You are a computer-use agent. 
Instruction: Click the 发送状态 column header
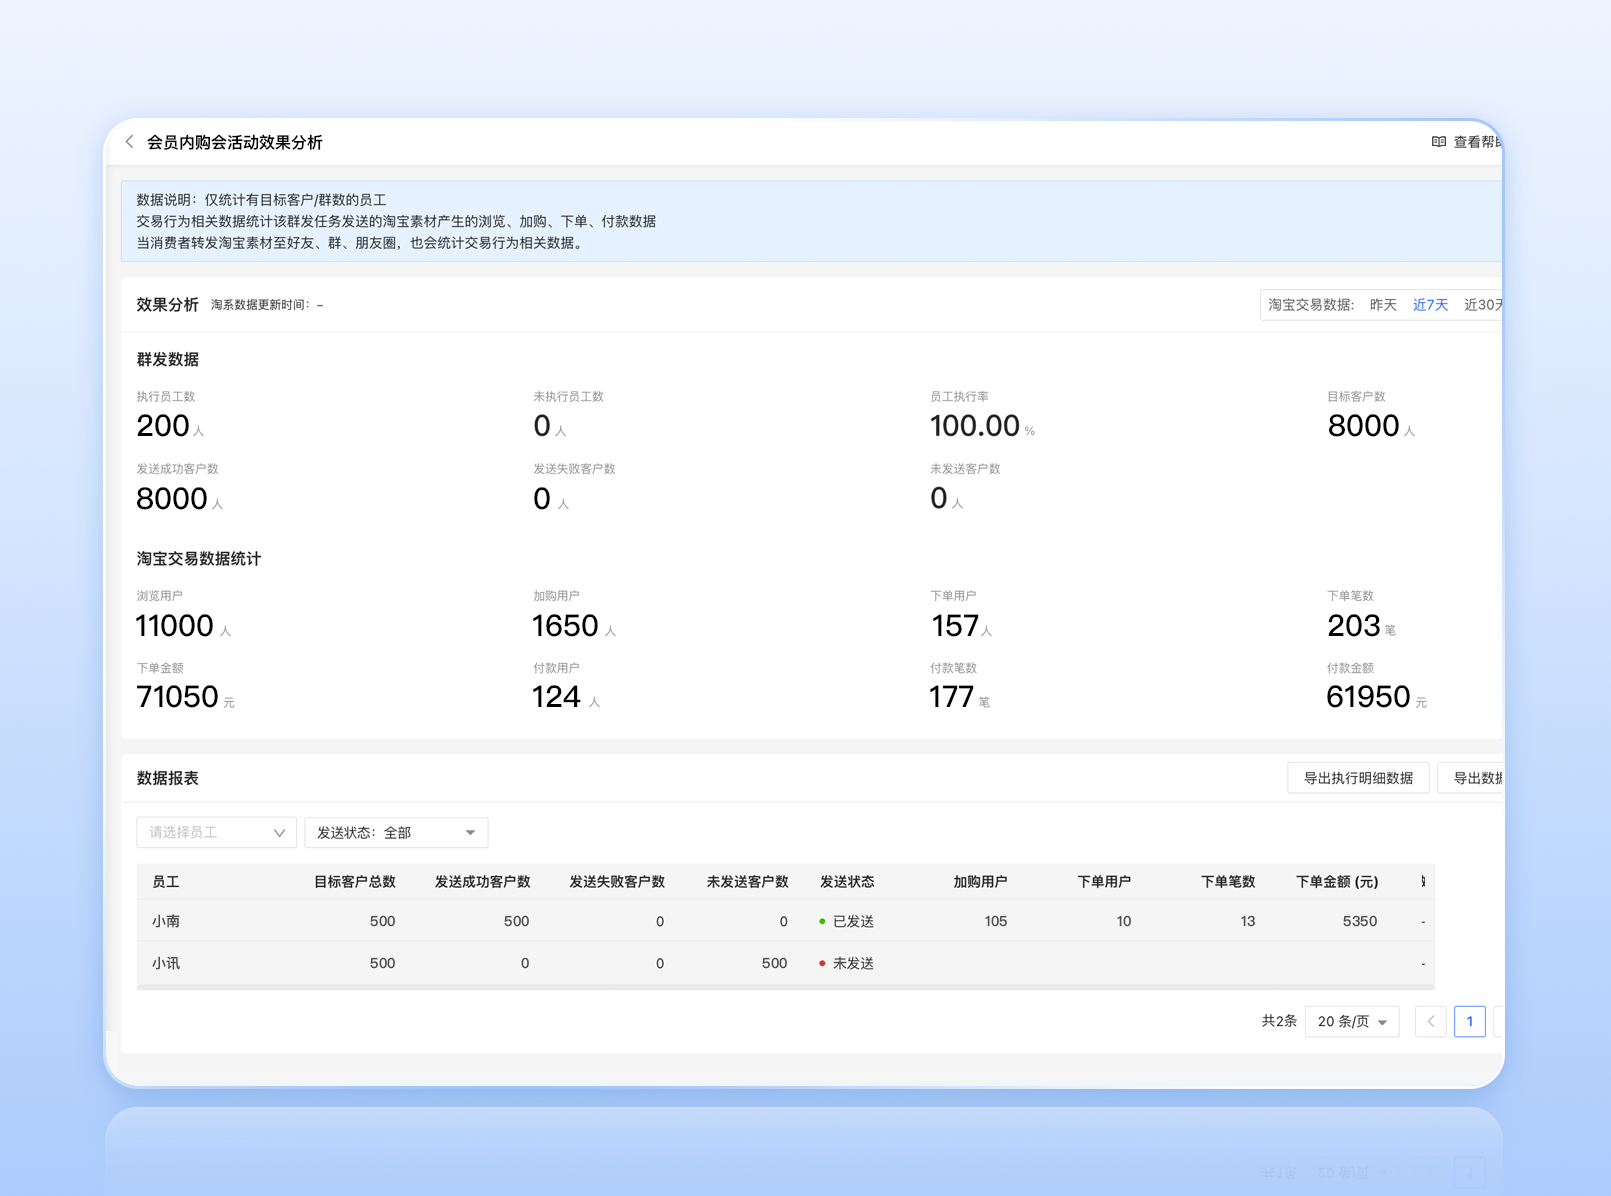[847, 882]
